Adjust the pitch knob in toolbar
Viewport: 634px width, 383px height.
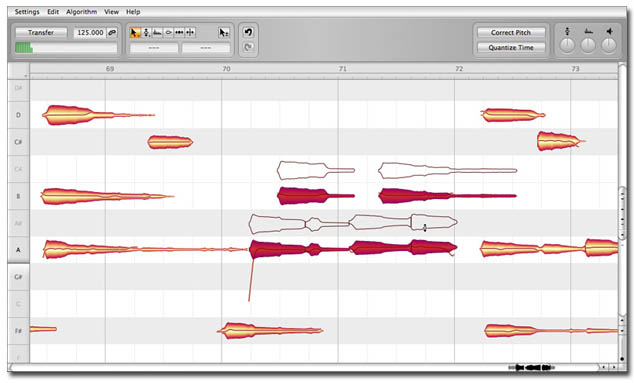pos(567,45)
